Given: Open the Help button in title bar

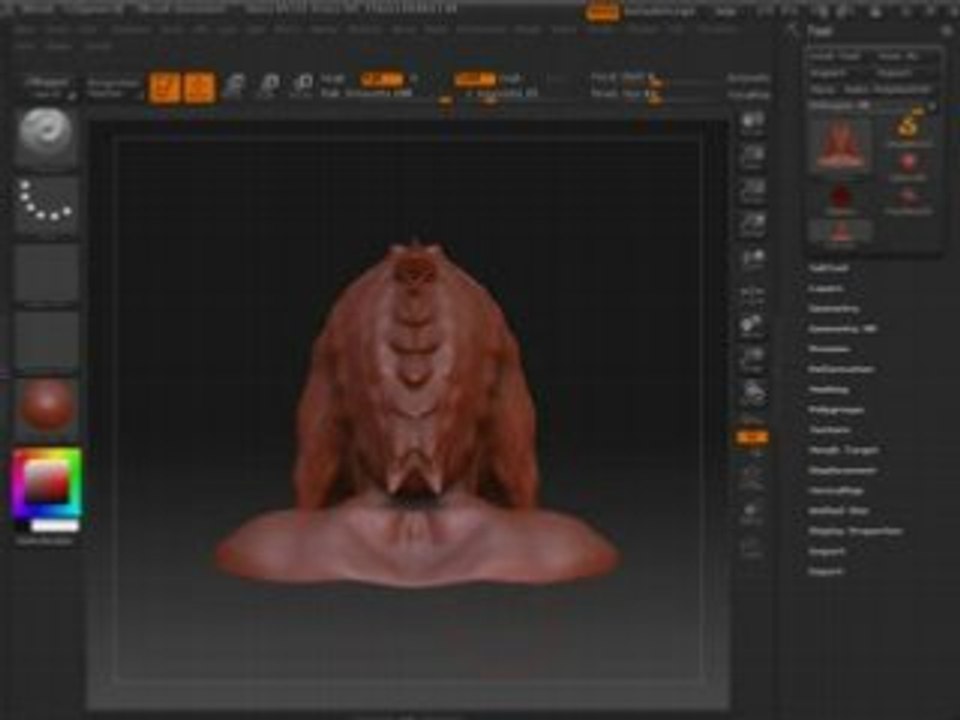Looking at the screenshot, I should pyautogui.click(x=726, y=11).
